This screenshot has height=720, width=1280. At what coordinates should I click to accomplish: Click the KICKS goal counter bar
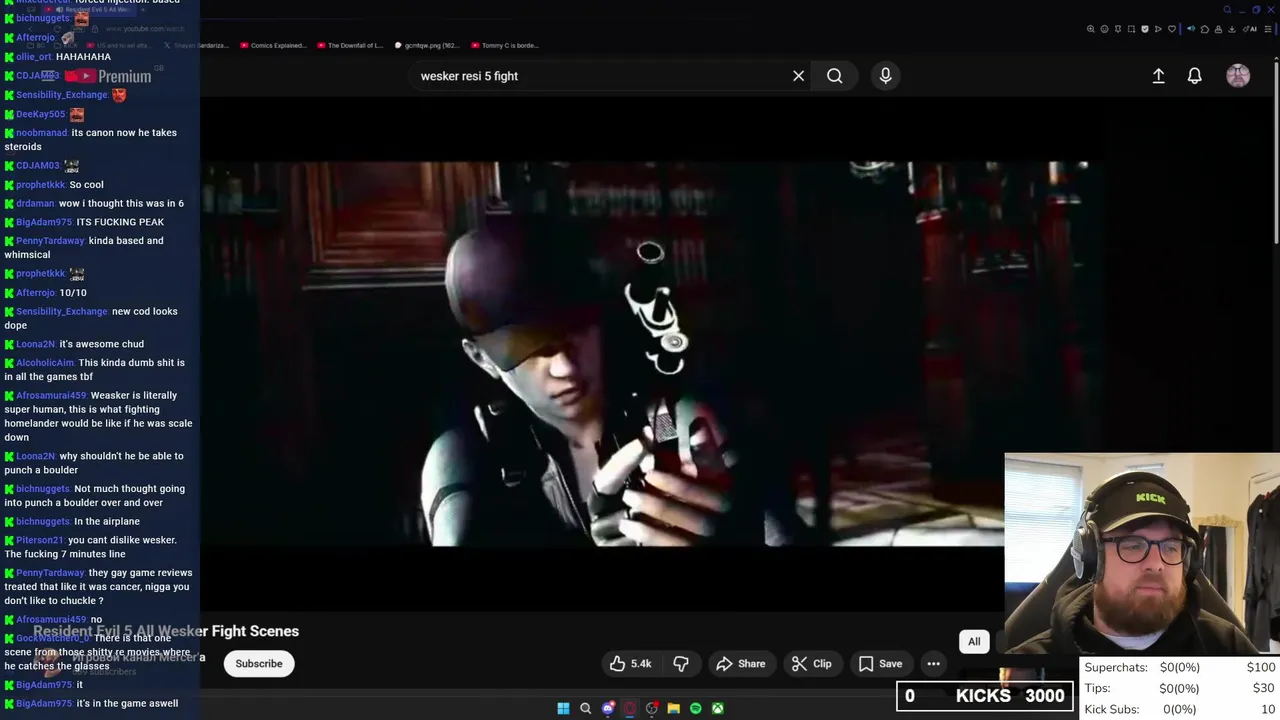click(985, 696)
